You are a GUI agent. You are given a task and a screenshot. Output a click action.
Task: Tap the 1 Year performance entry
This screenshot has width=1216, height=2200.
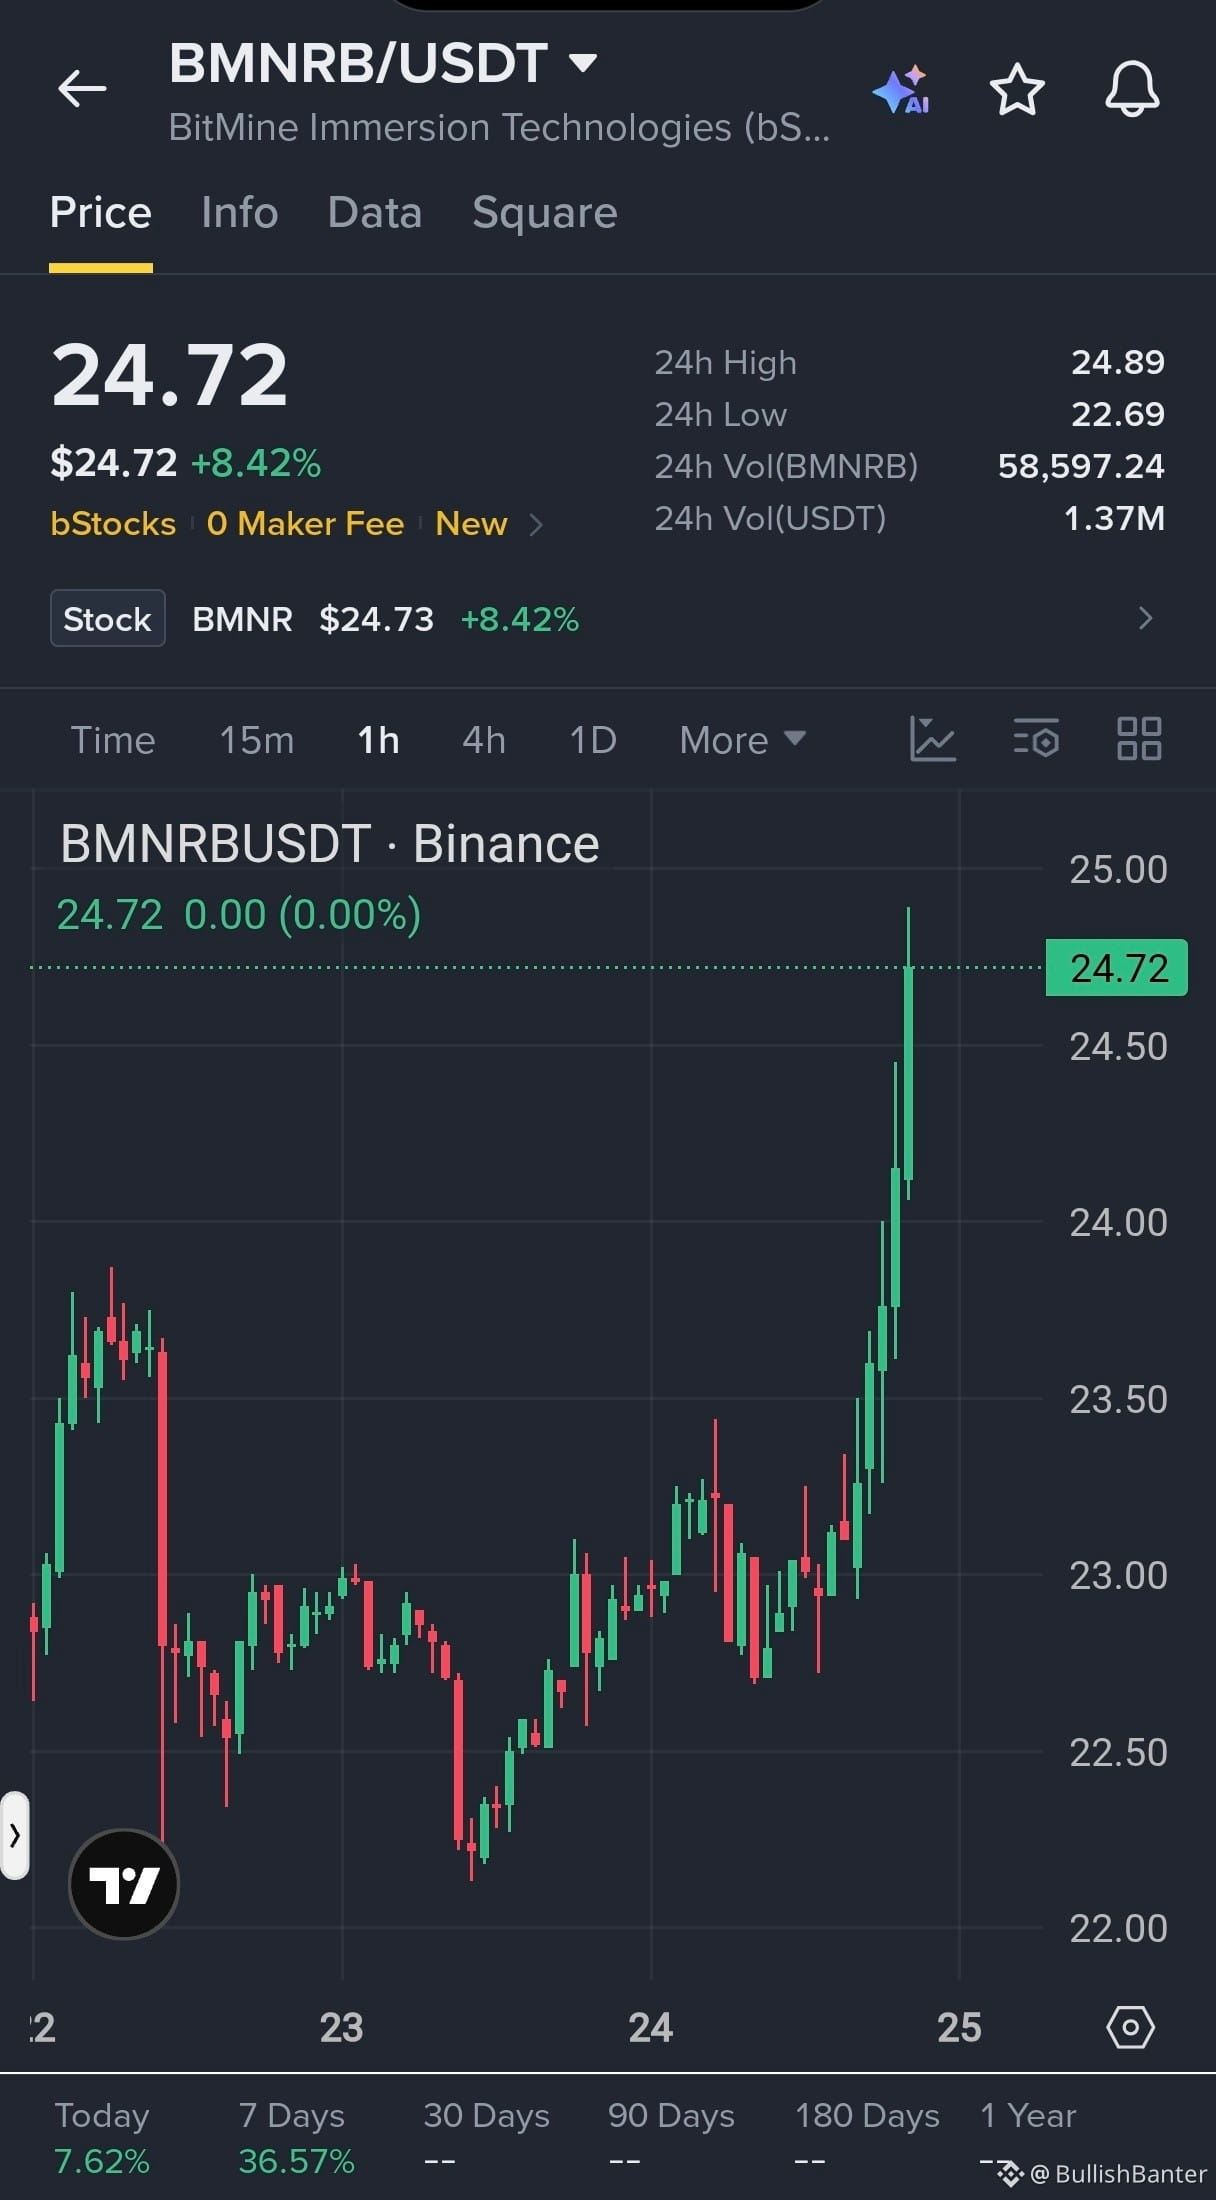point(1028,2137)
